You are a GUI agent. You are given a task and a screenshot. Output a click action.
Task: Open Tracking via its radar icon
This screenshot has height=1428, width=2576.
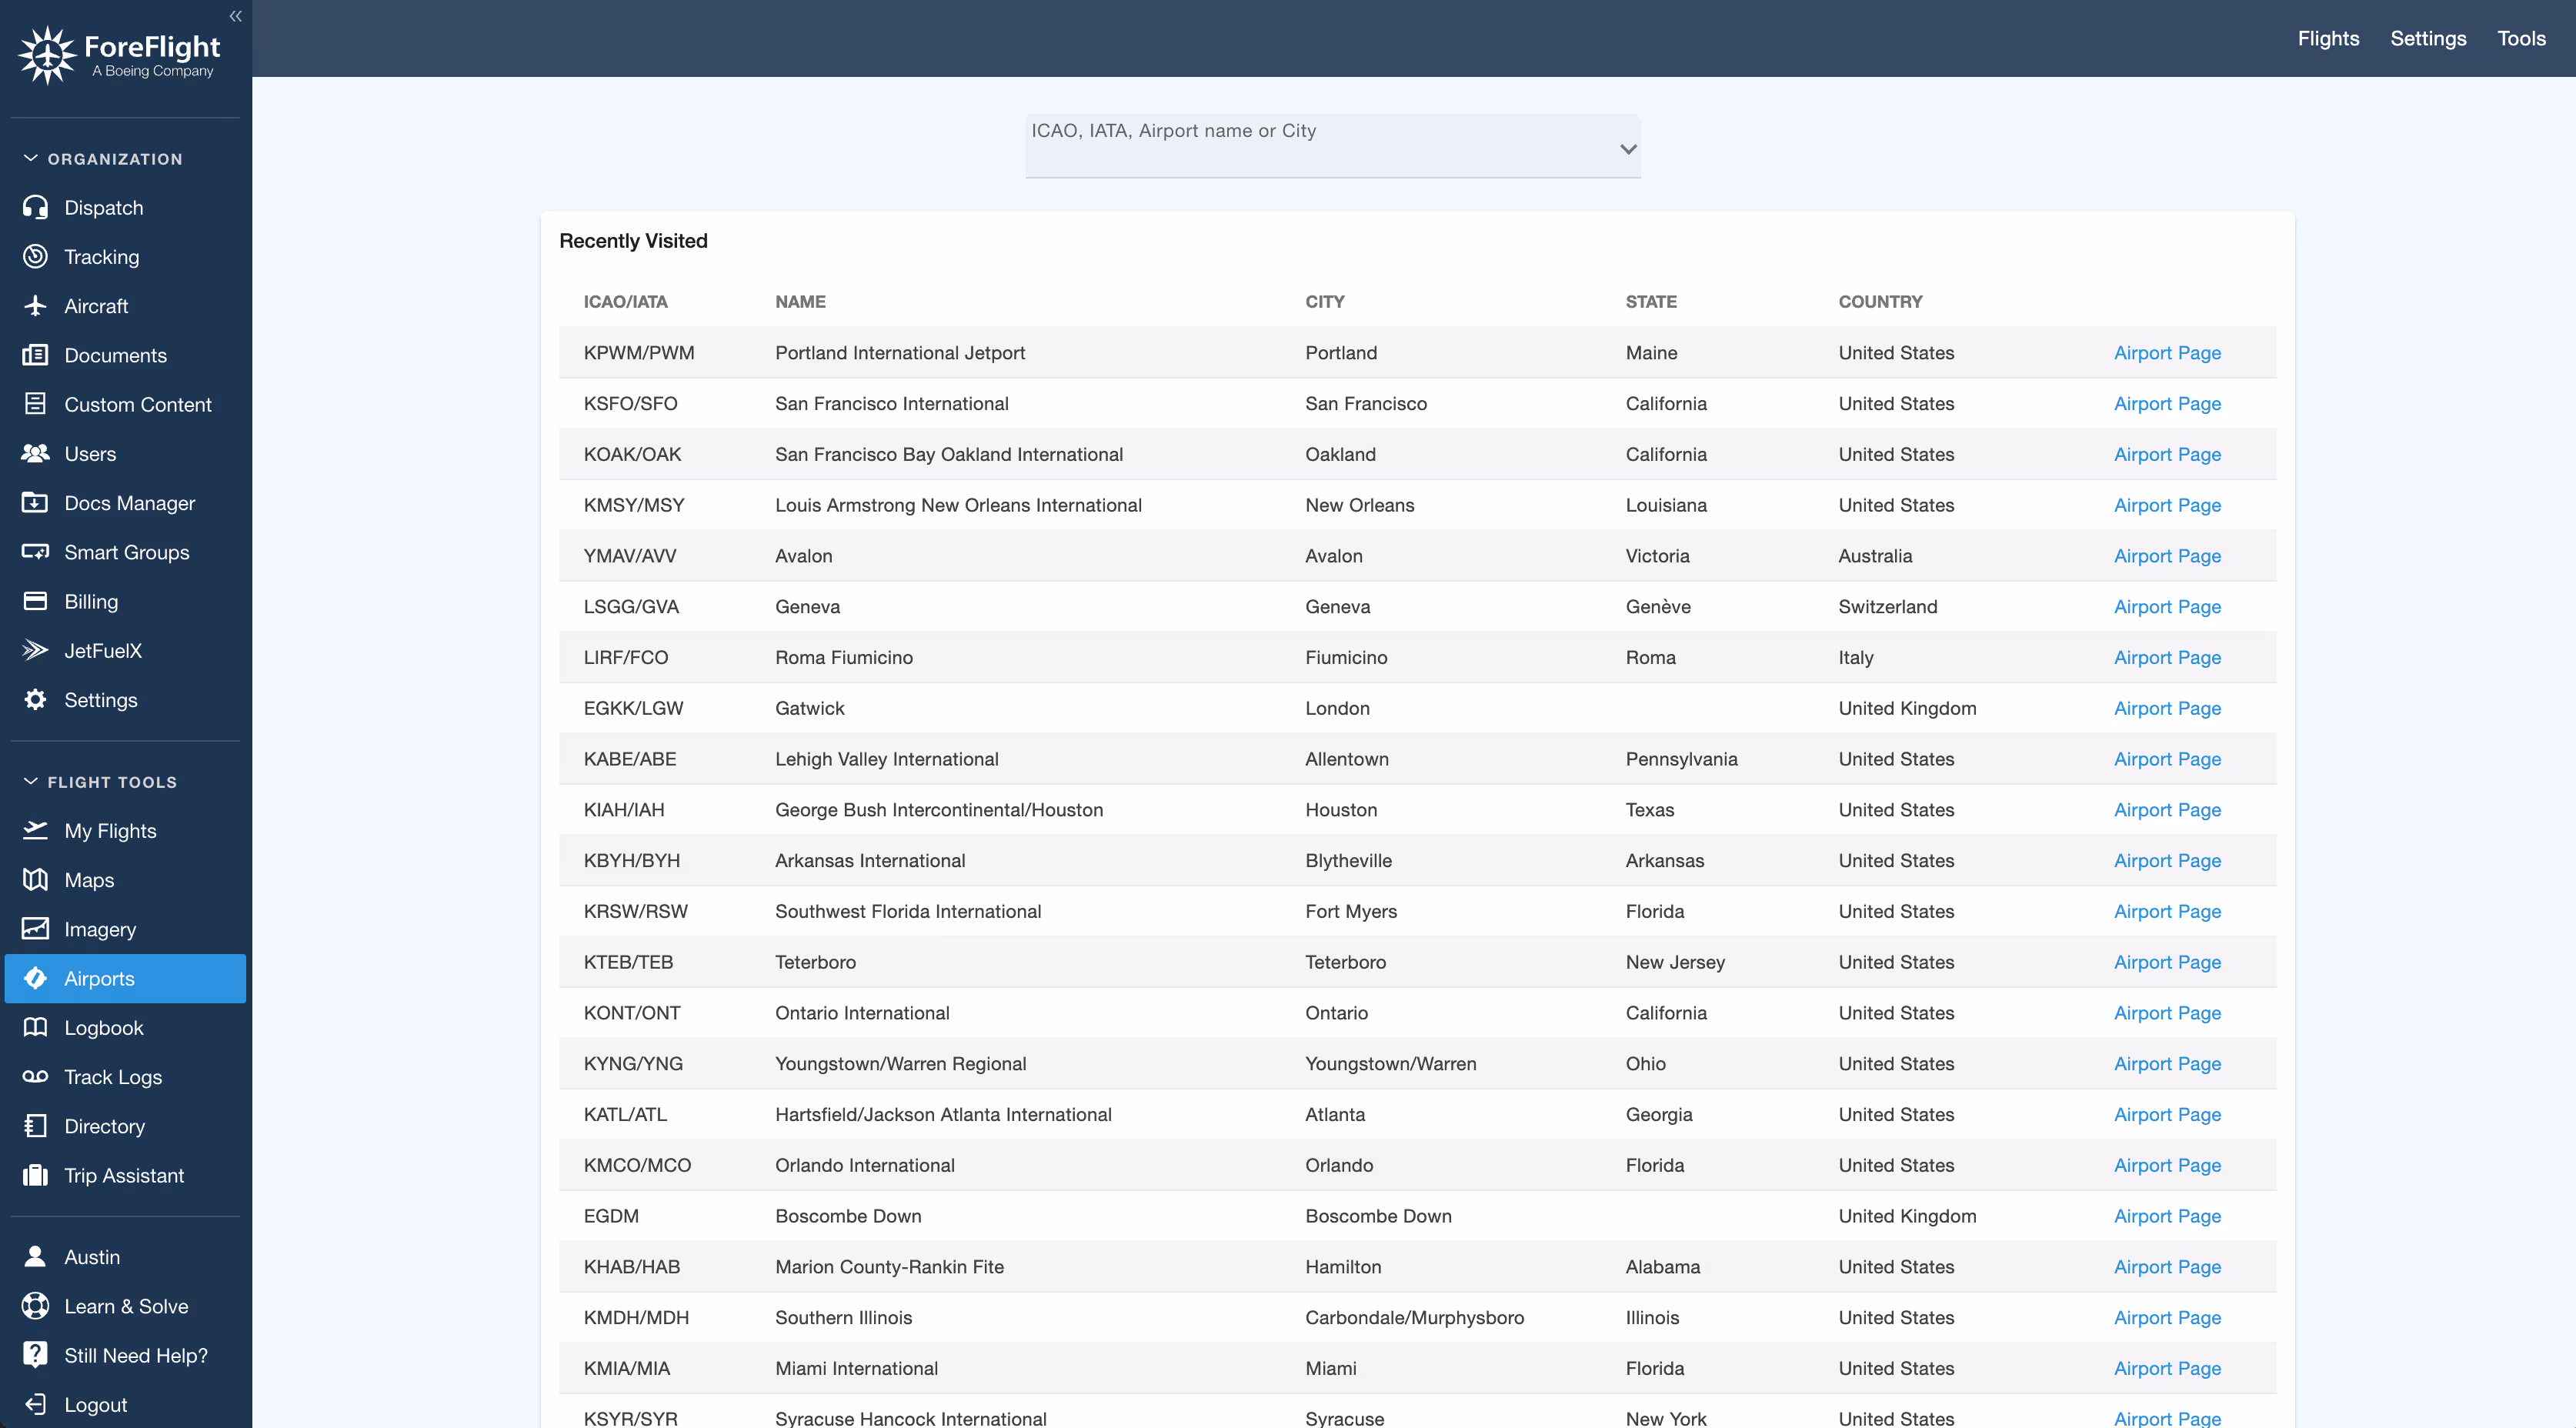35,256
